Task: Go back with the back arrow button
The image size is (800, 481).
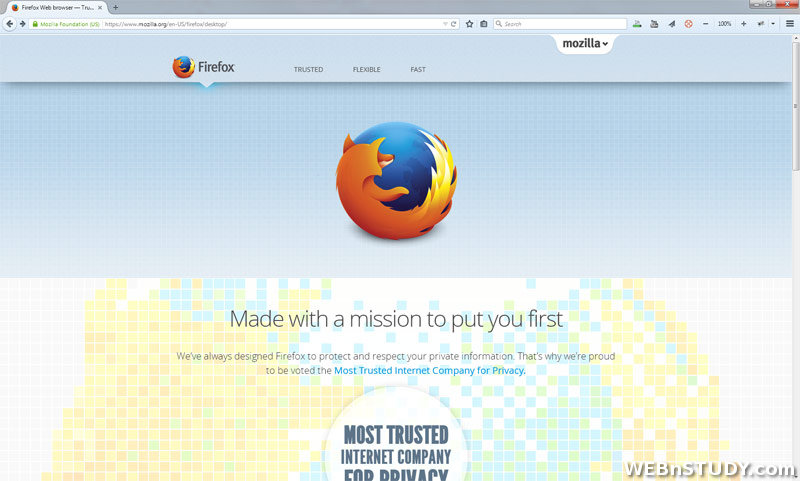Action: 9,24
